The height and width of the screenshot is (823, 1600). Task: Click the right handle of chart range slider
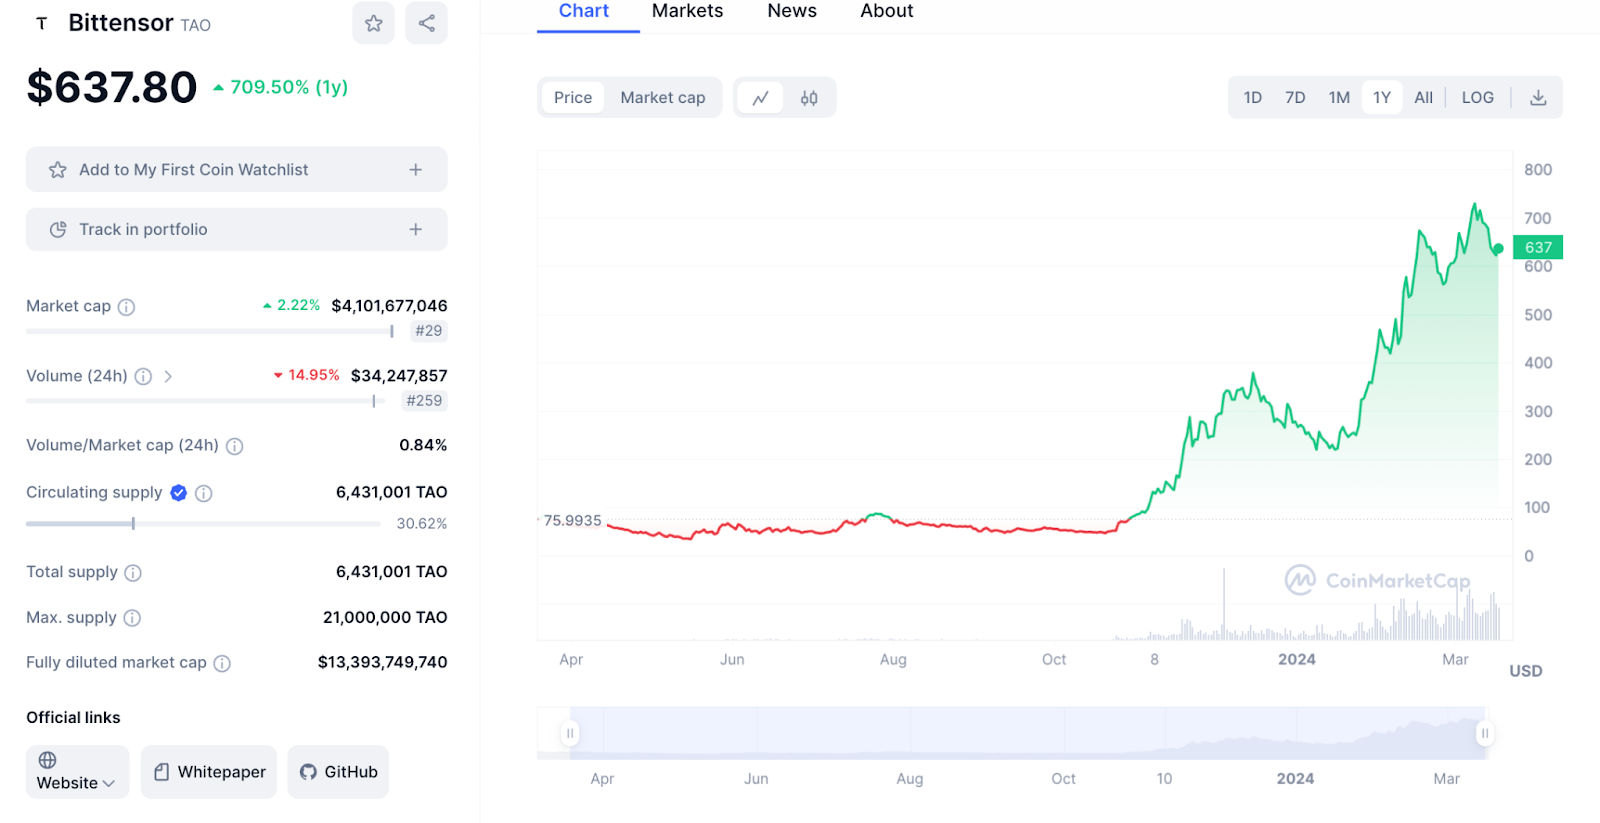(x=1485, y=734)
